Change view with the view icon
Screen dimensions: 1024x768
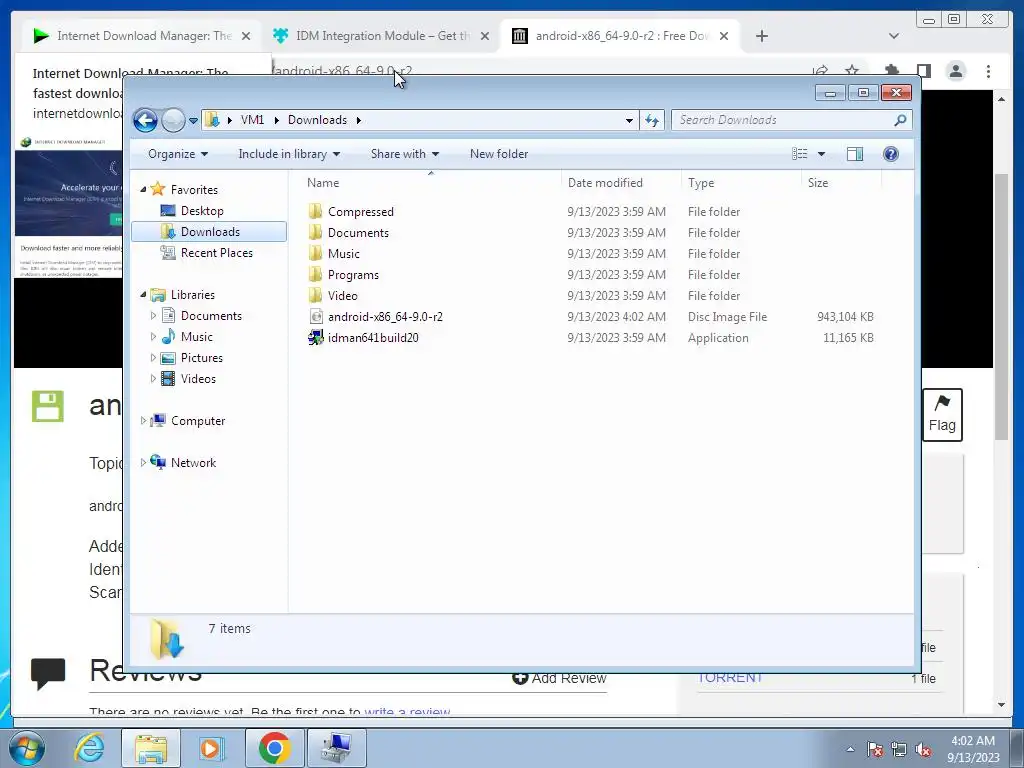[800, 154]
